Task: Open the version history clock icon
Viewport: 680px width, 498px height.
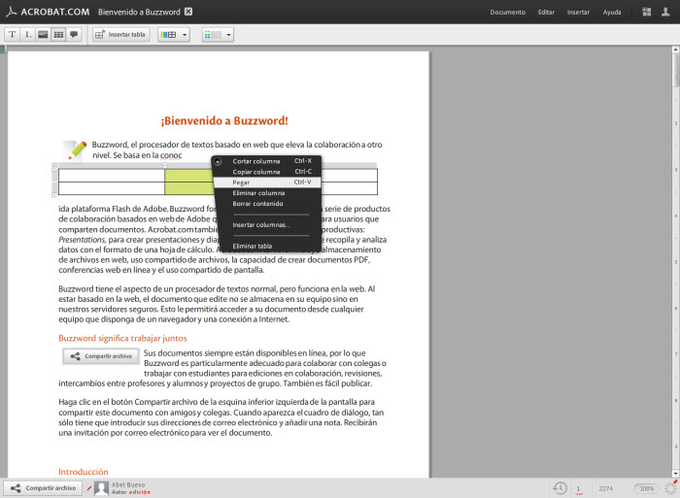Action: [560, 488]
